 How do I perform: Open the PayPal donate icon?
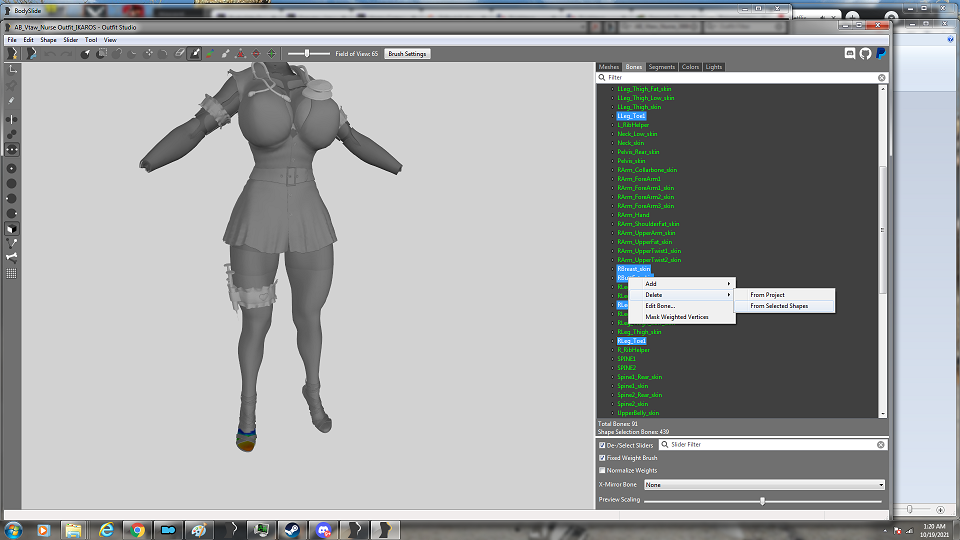(880, 54)
